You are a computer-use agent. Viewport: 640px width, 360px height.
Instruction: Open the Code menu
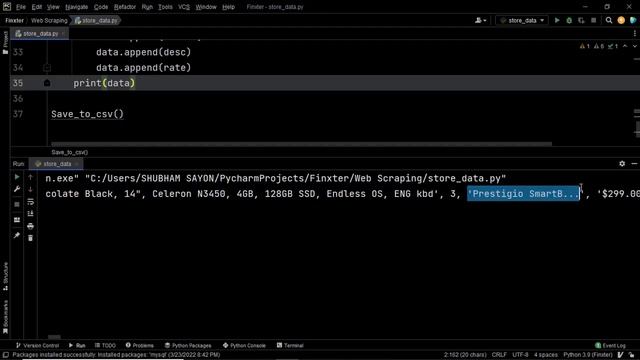(x=101, y=7)
